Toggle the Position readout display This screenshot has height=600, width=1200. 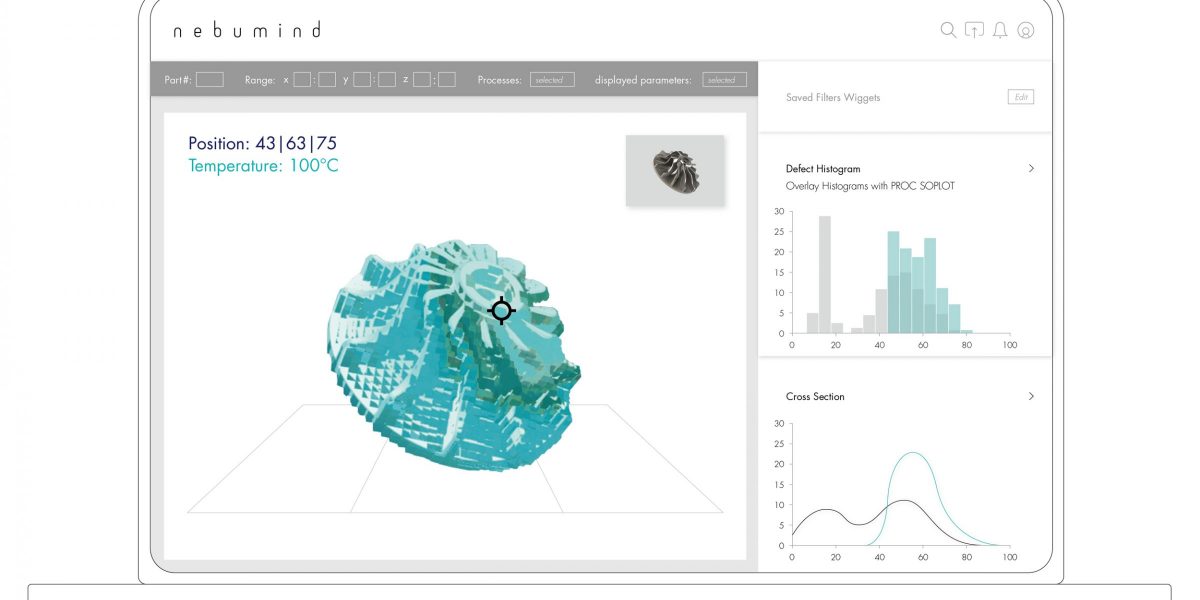(x=262, y=144)
